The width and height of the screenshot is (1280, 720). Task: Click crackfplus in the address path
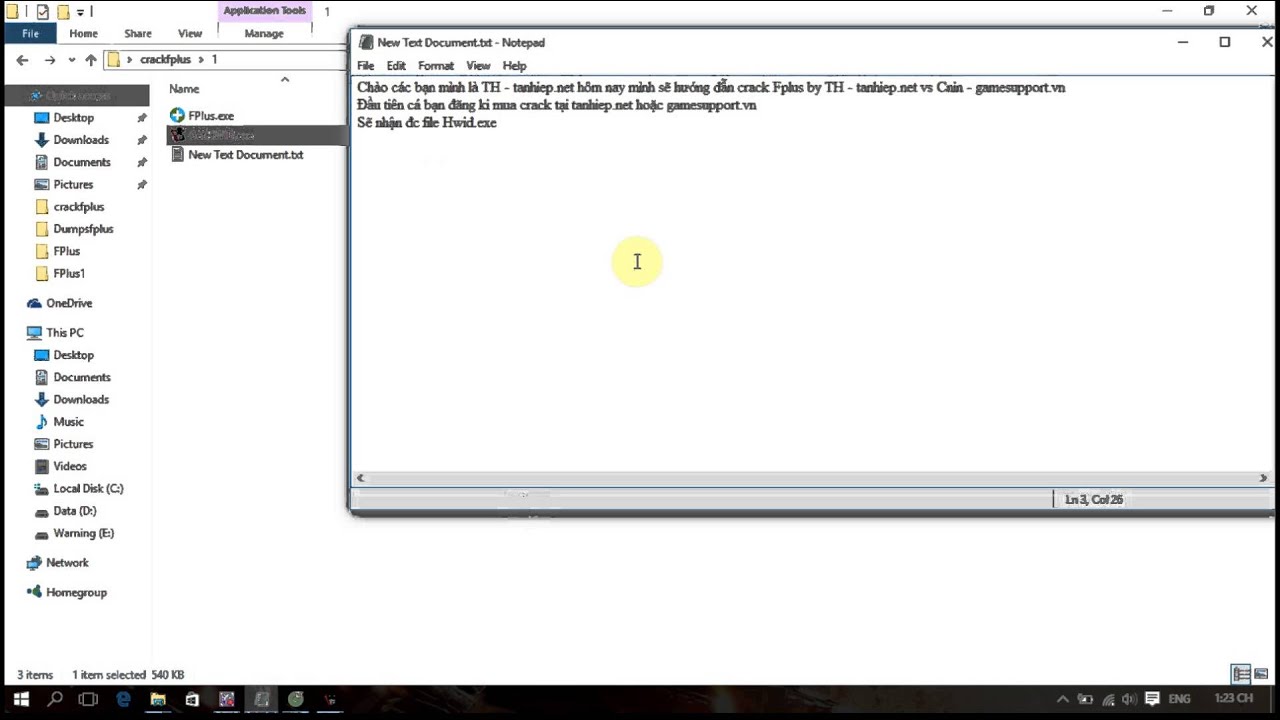pos(165,60)
